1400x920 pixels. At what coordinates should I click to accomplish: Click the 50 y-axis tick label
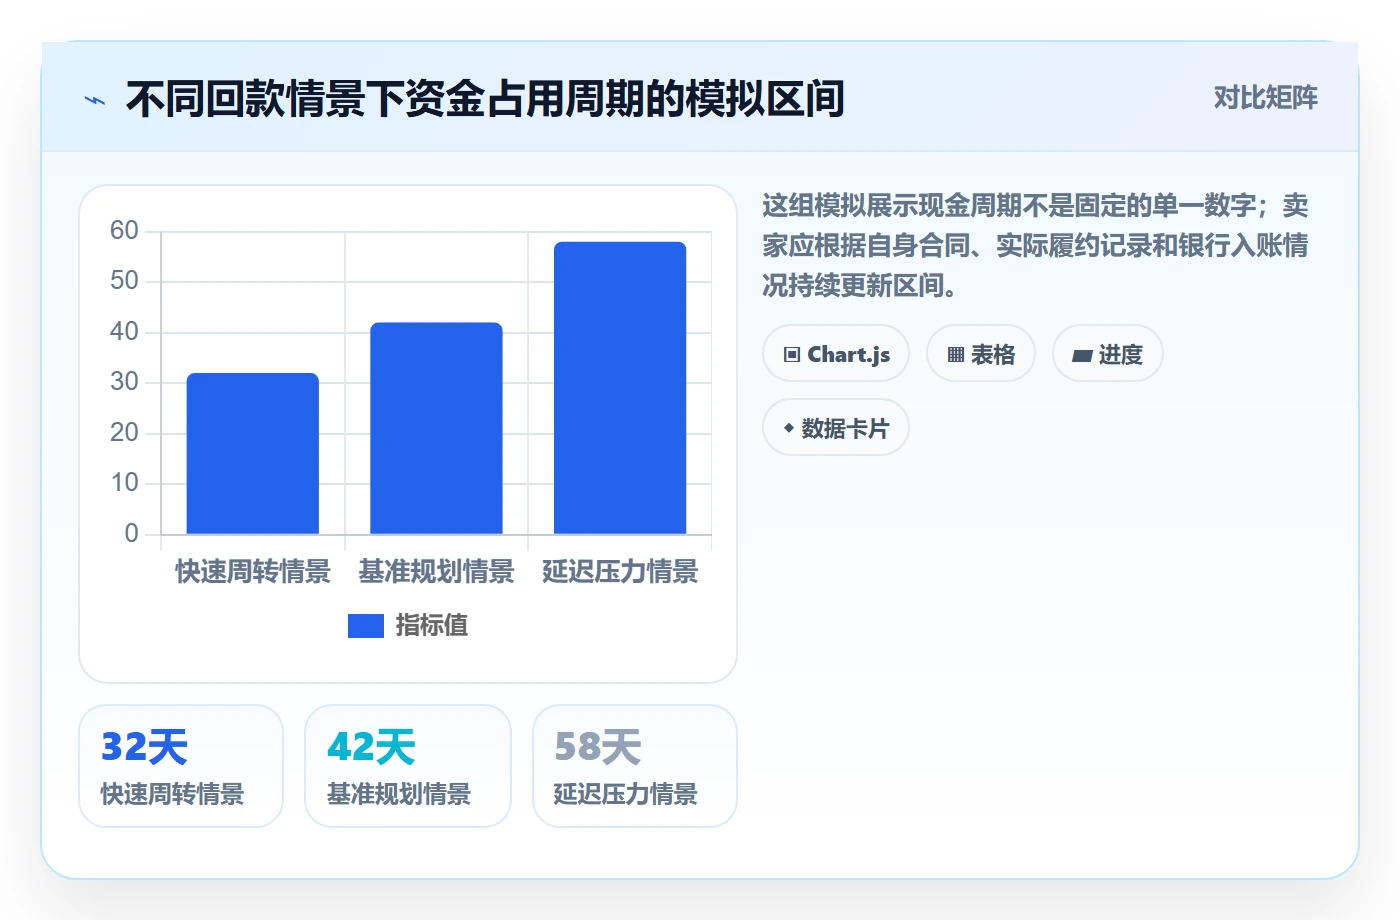[124, 281]
